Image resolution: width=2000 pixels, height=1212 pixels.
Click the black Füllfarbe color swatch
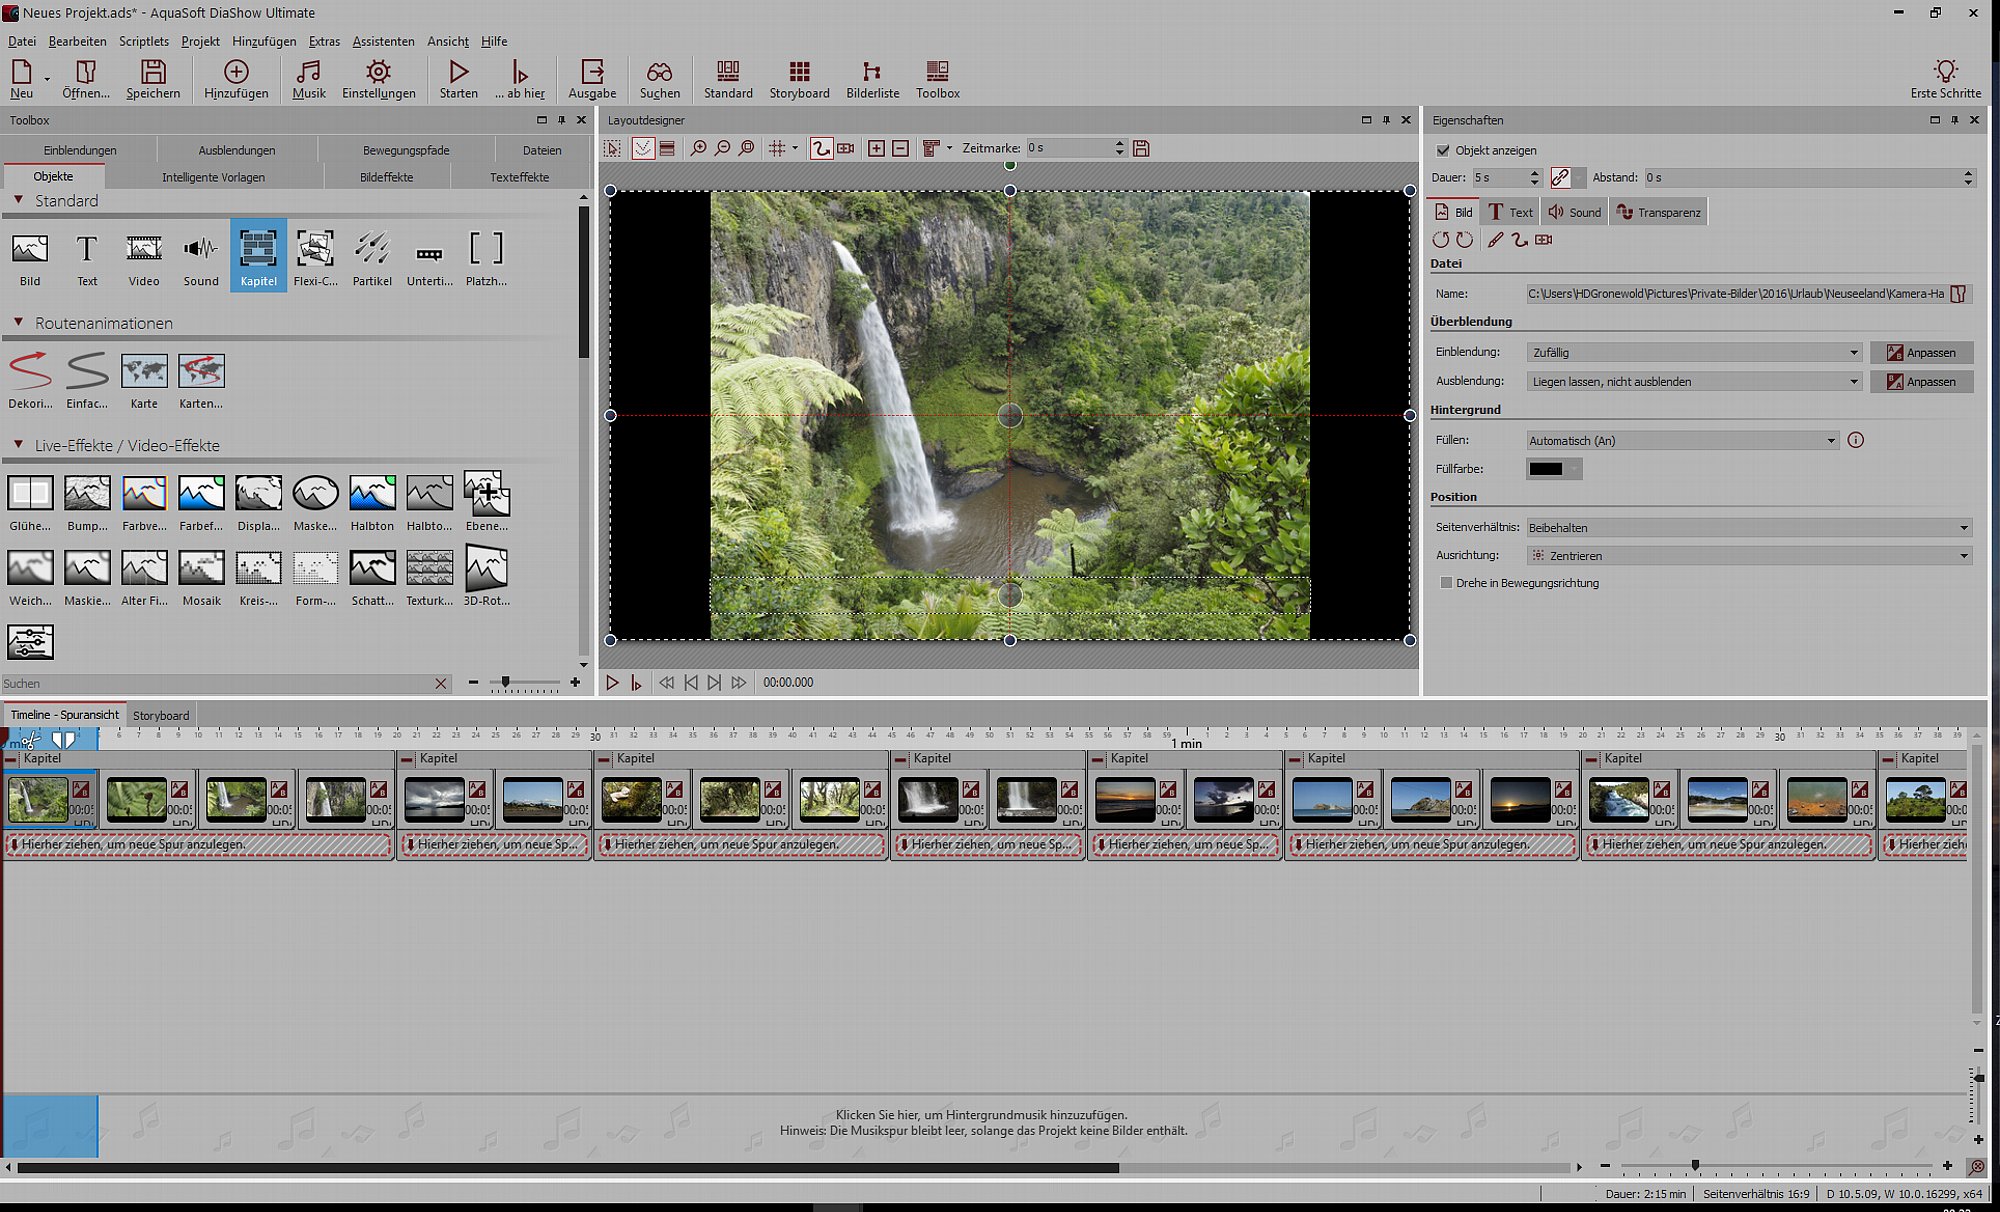coord(1545,469)
